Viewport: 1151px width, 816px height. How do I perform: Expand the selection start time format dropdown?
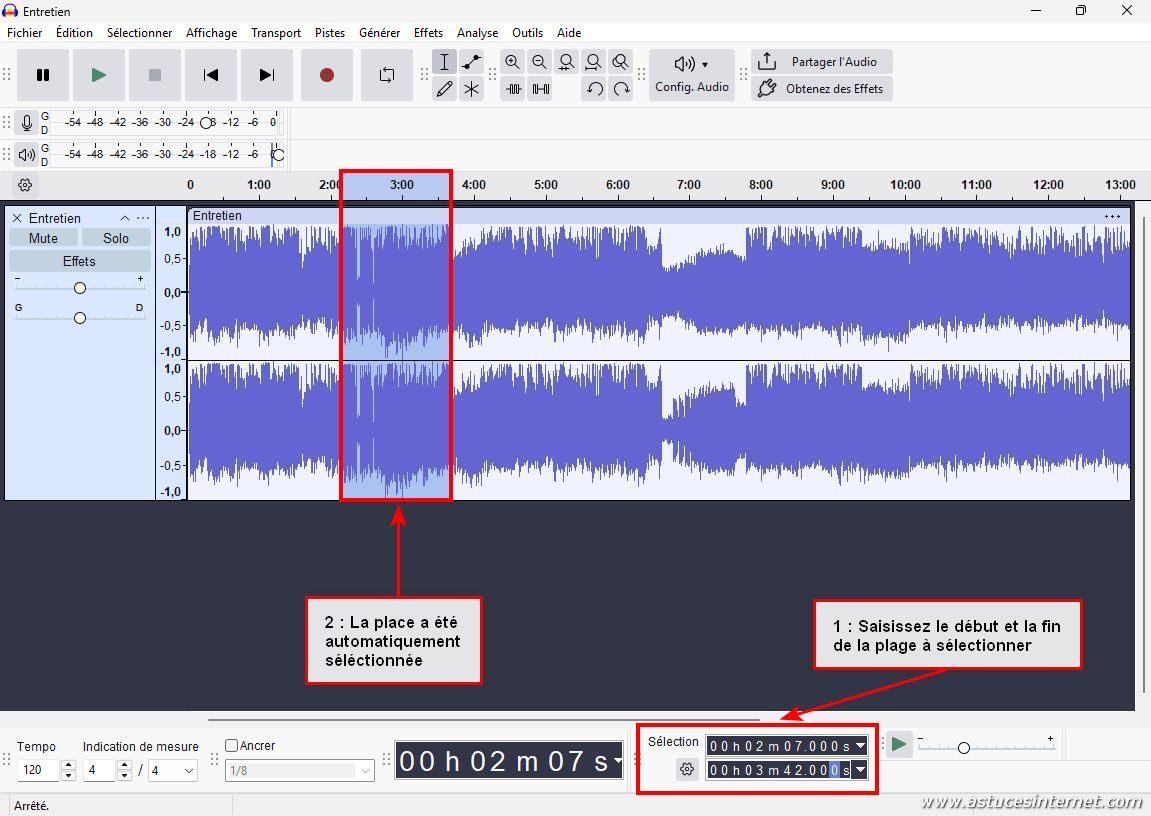point(860,745)
